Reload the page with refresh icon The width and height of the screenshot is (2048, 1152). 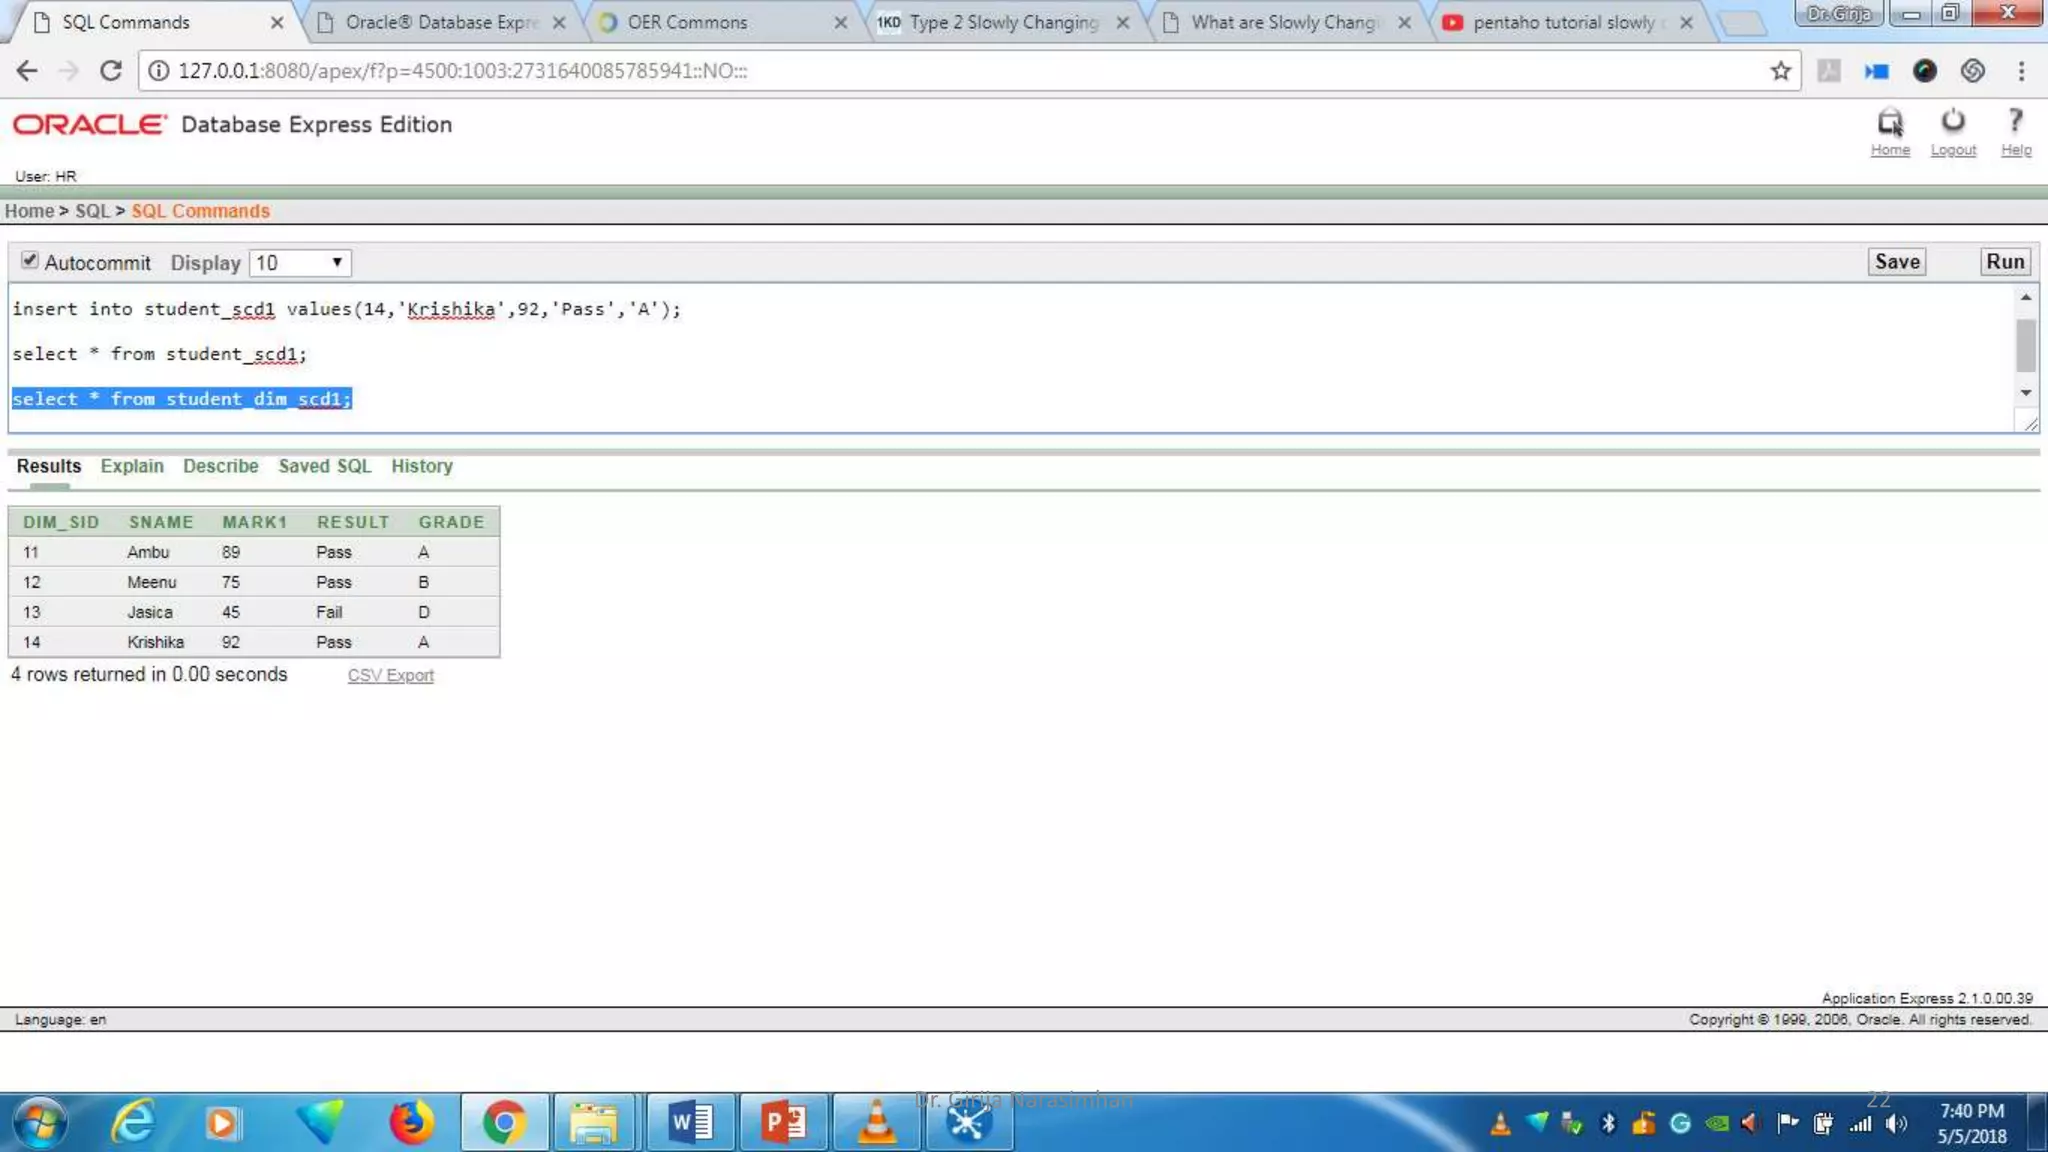(x=111, y=71)
